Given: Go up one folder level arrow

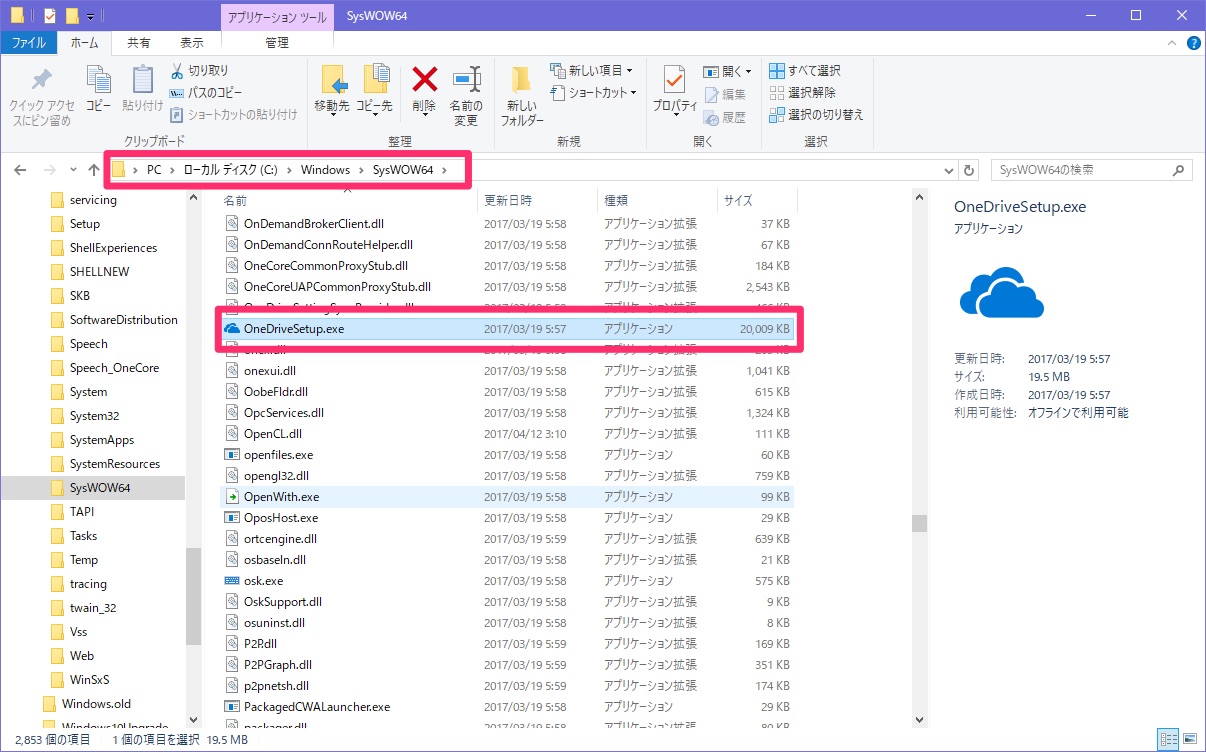Looking at the screenshot, I should coord(93,170).
